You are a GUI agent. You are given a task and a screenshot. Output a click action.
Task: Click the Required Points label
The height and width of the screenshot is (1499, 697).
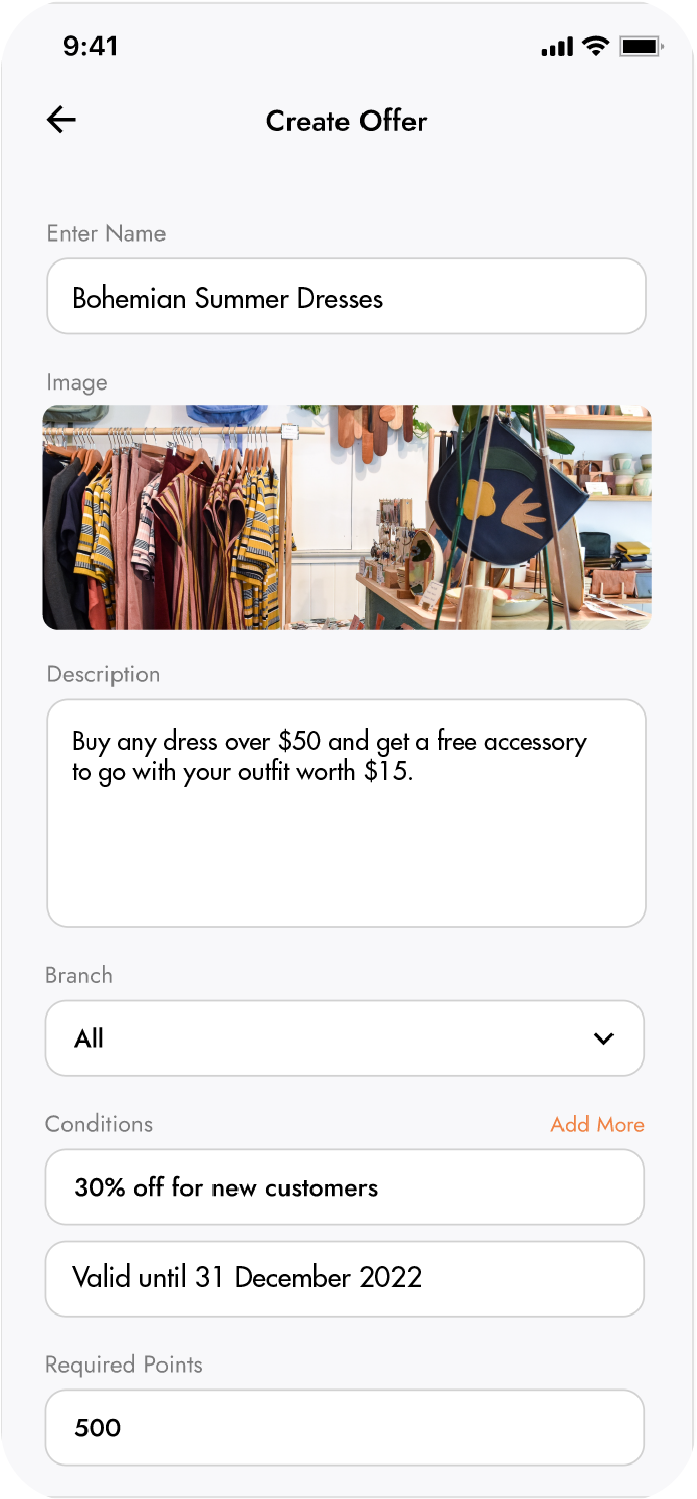(124, 1365)
